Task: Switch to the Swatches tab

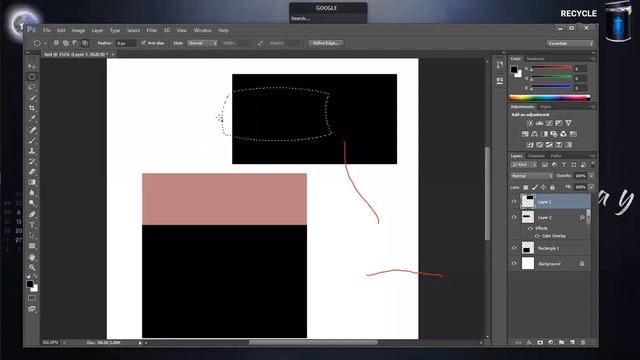Action: coord(535,59)
